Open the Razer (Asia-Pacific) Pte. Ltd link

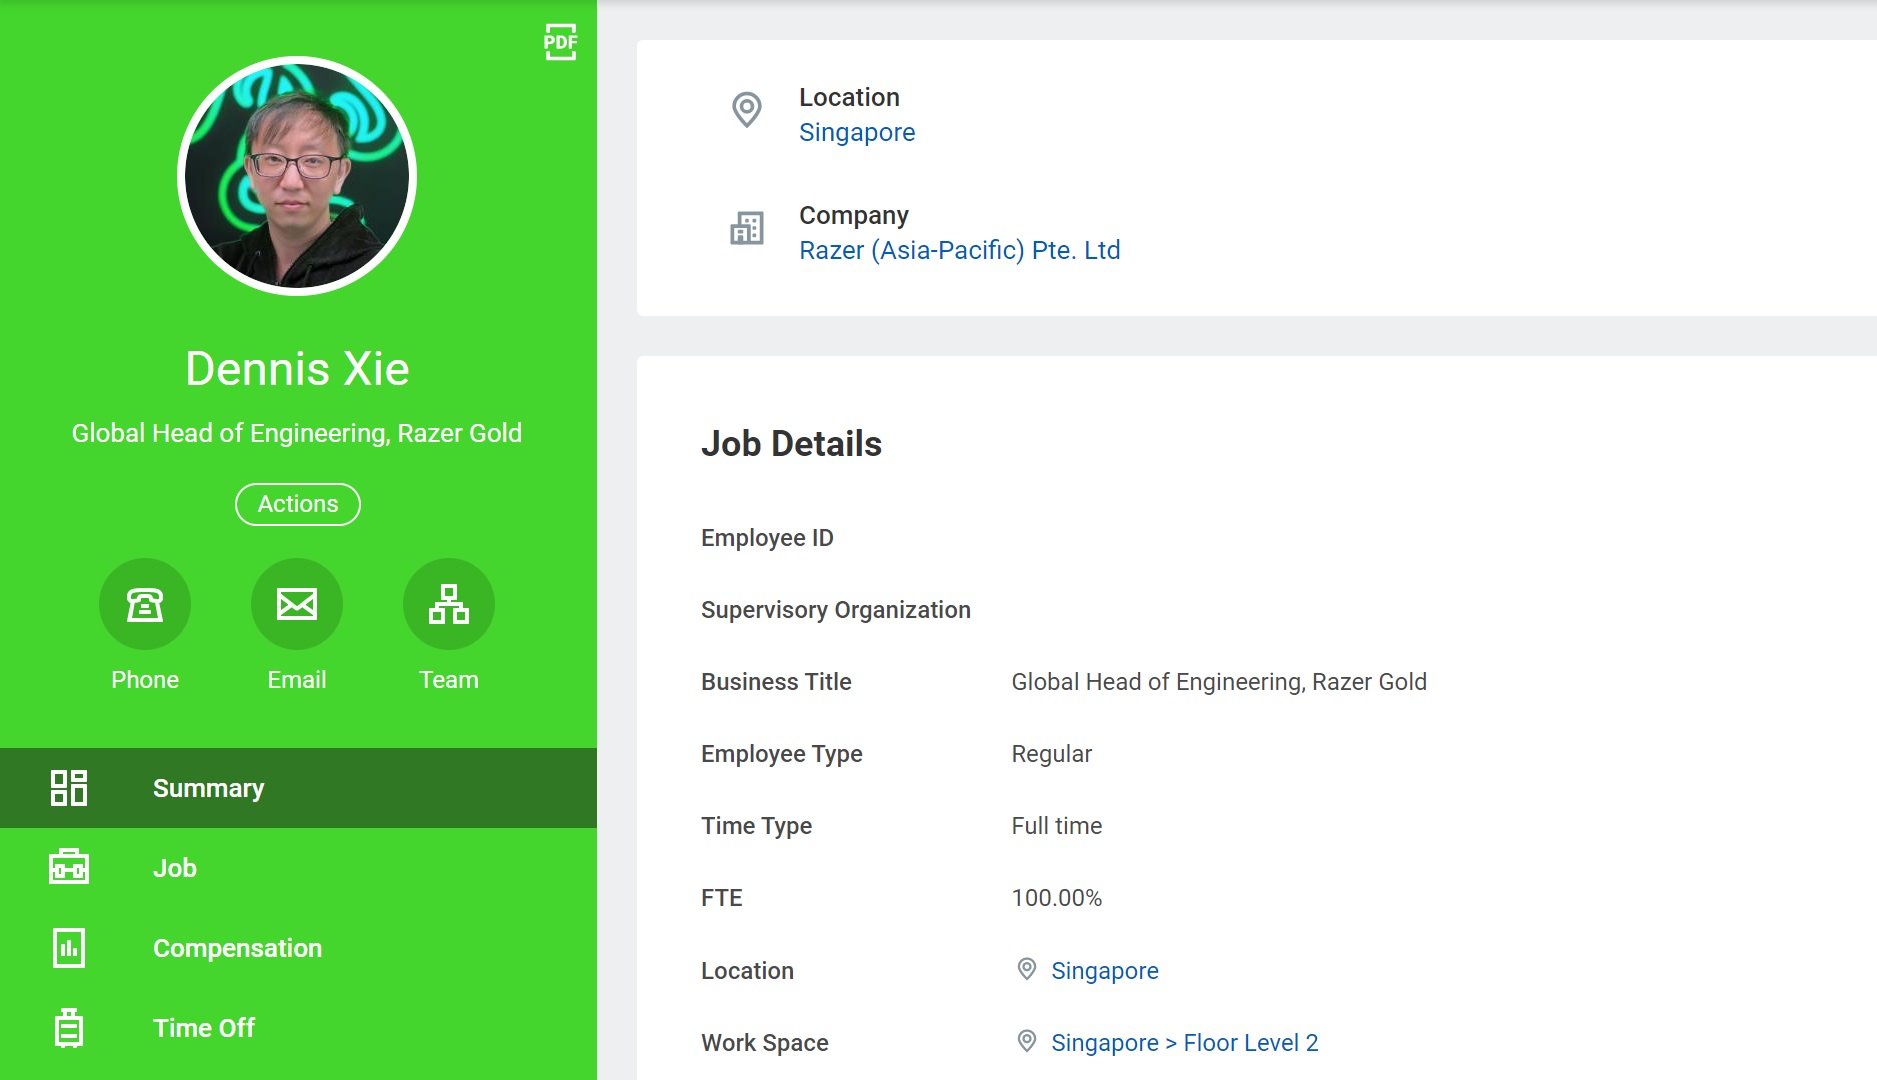point(960,250)
